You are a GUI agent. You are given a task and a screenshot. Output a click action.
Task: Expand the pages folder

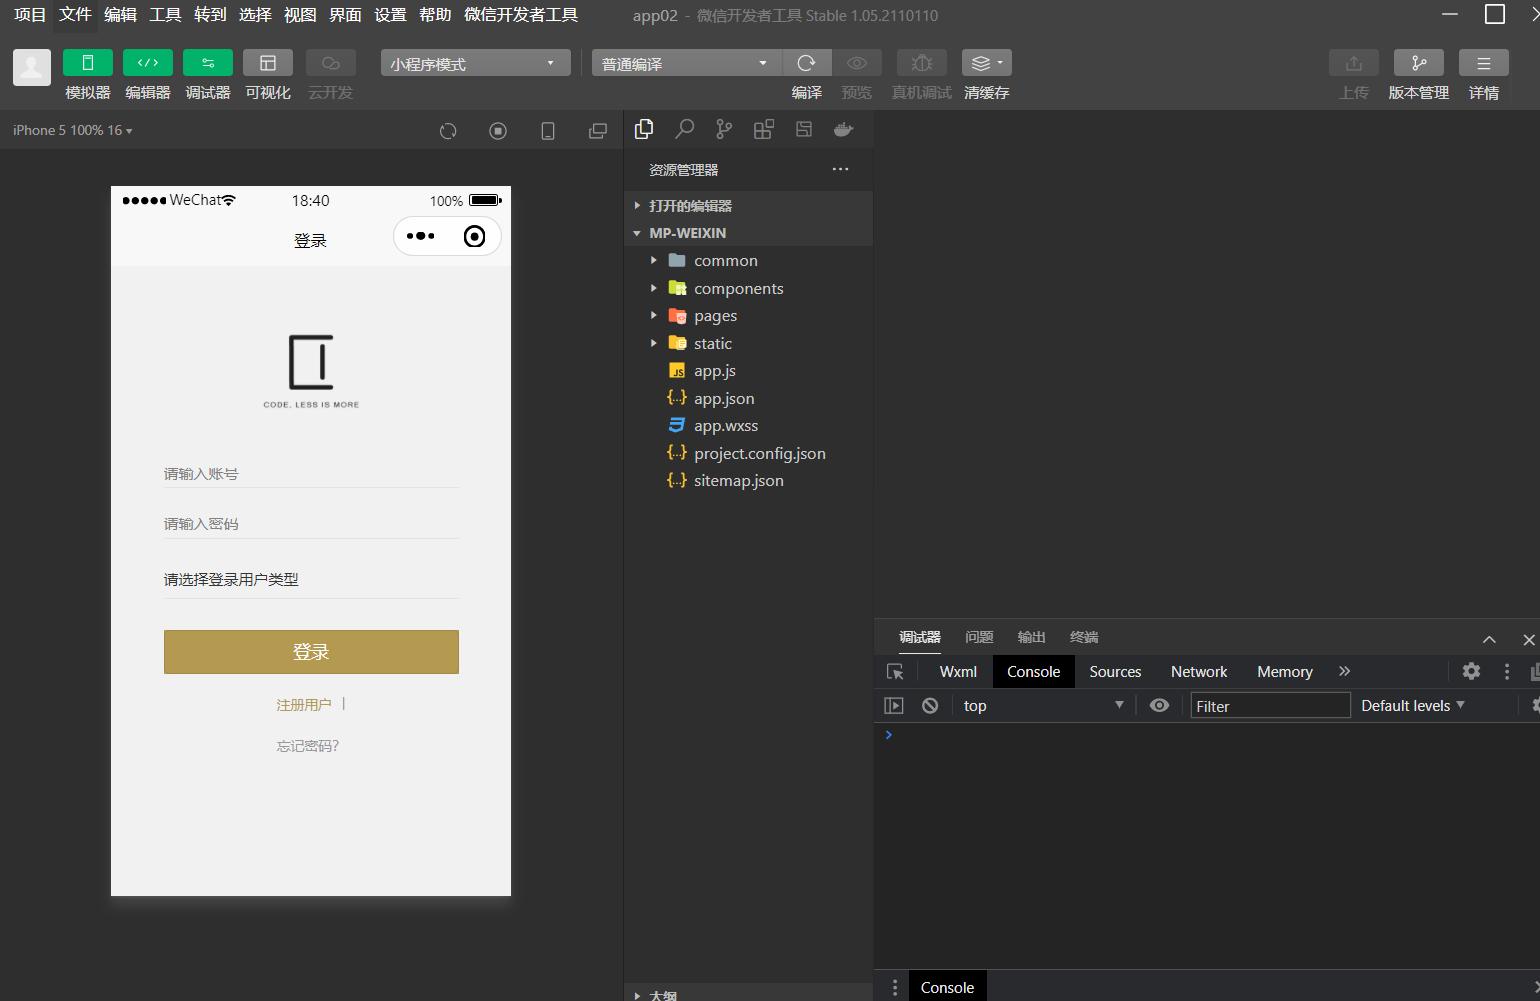pos(715,316)
